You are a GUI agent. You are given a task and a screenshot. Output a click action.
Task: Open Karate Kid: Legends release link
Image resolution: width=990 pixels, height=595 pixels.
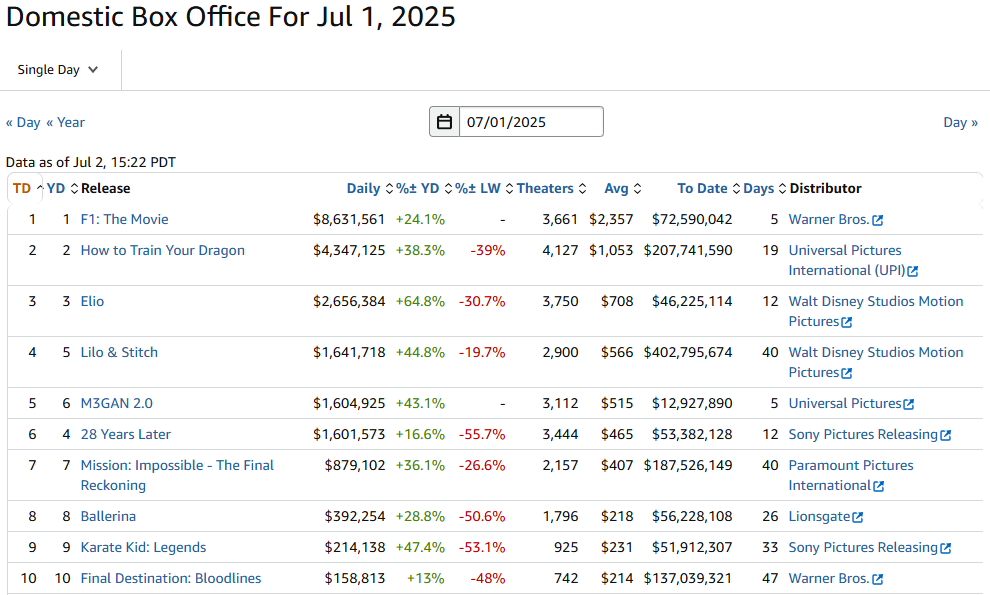tap(143, 547)
